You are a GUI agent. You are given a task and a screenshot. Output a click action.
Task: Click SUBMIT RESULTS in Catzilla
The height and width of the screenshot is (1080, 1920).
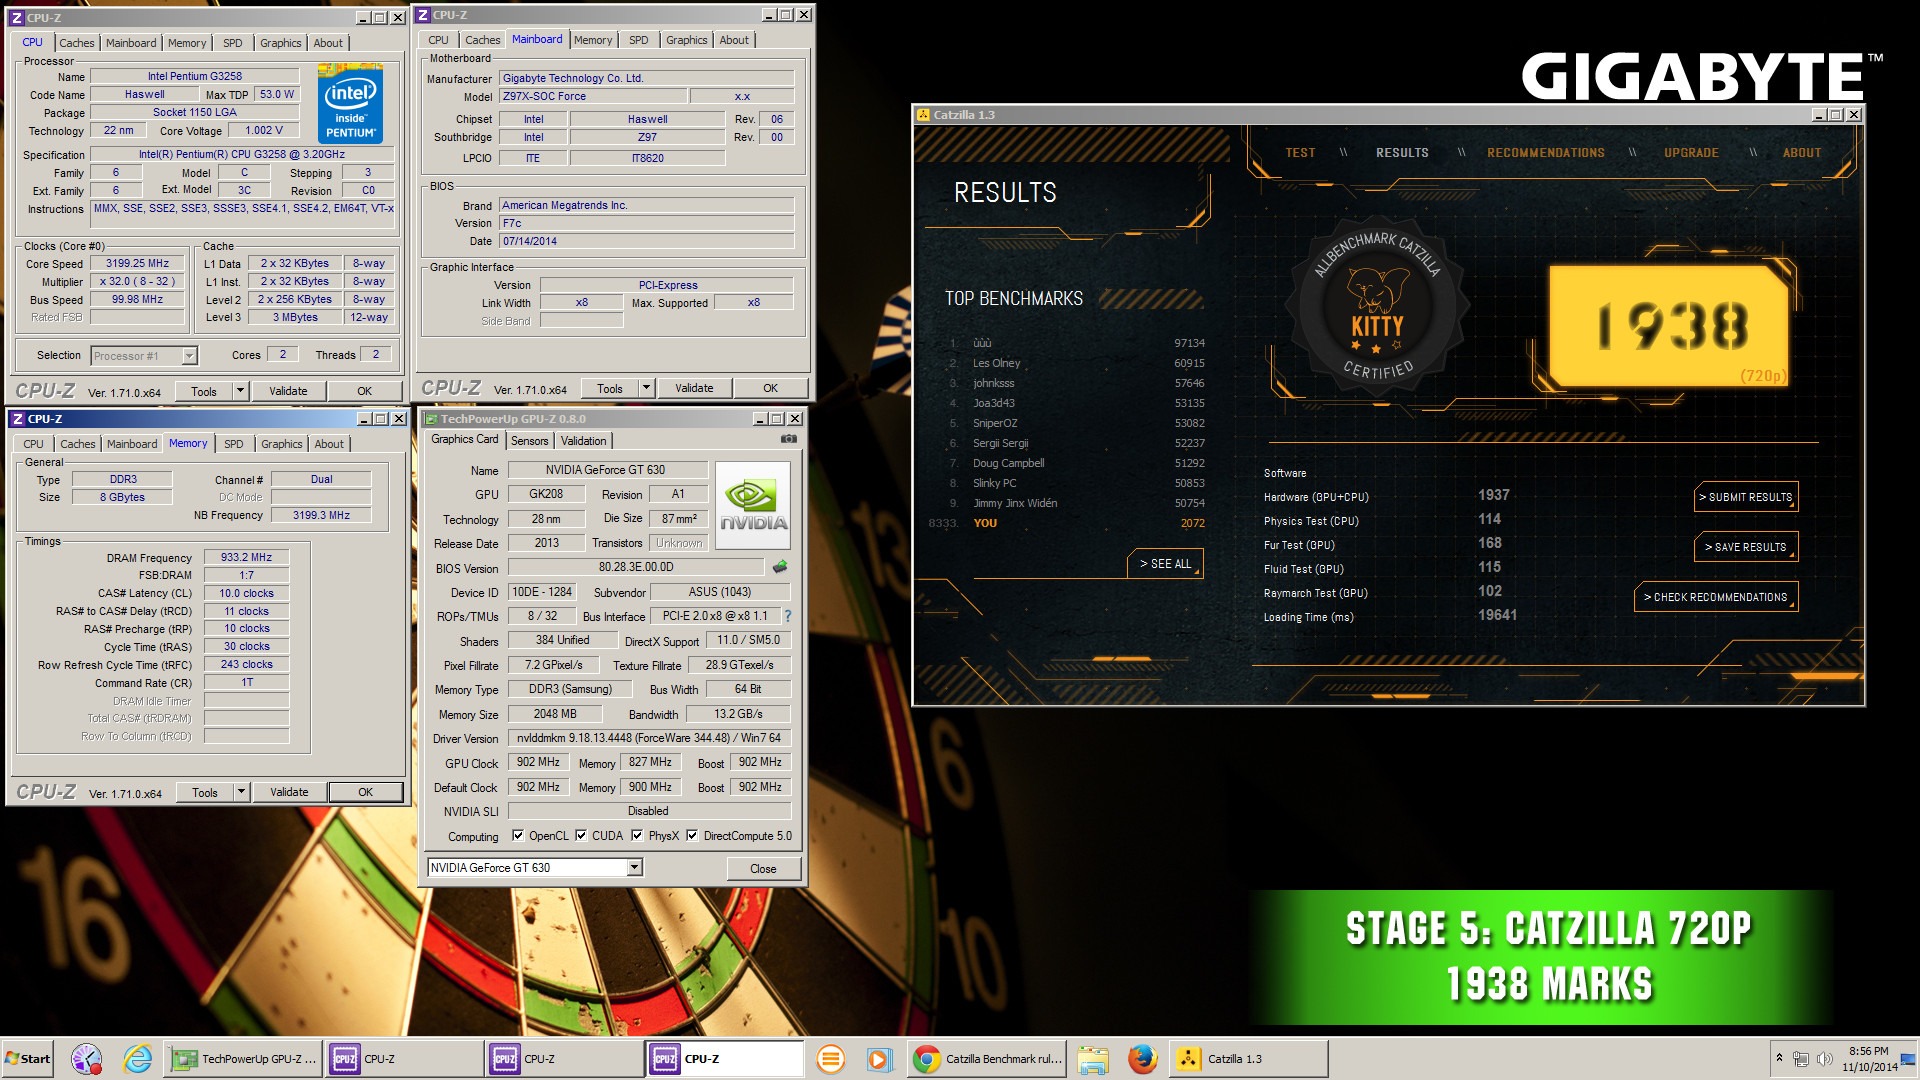1745,497
